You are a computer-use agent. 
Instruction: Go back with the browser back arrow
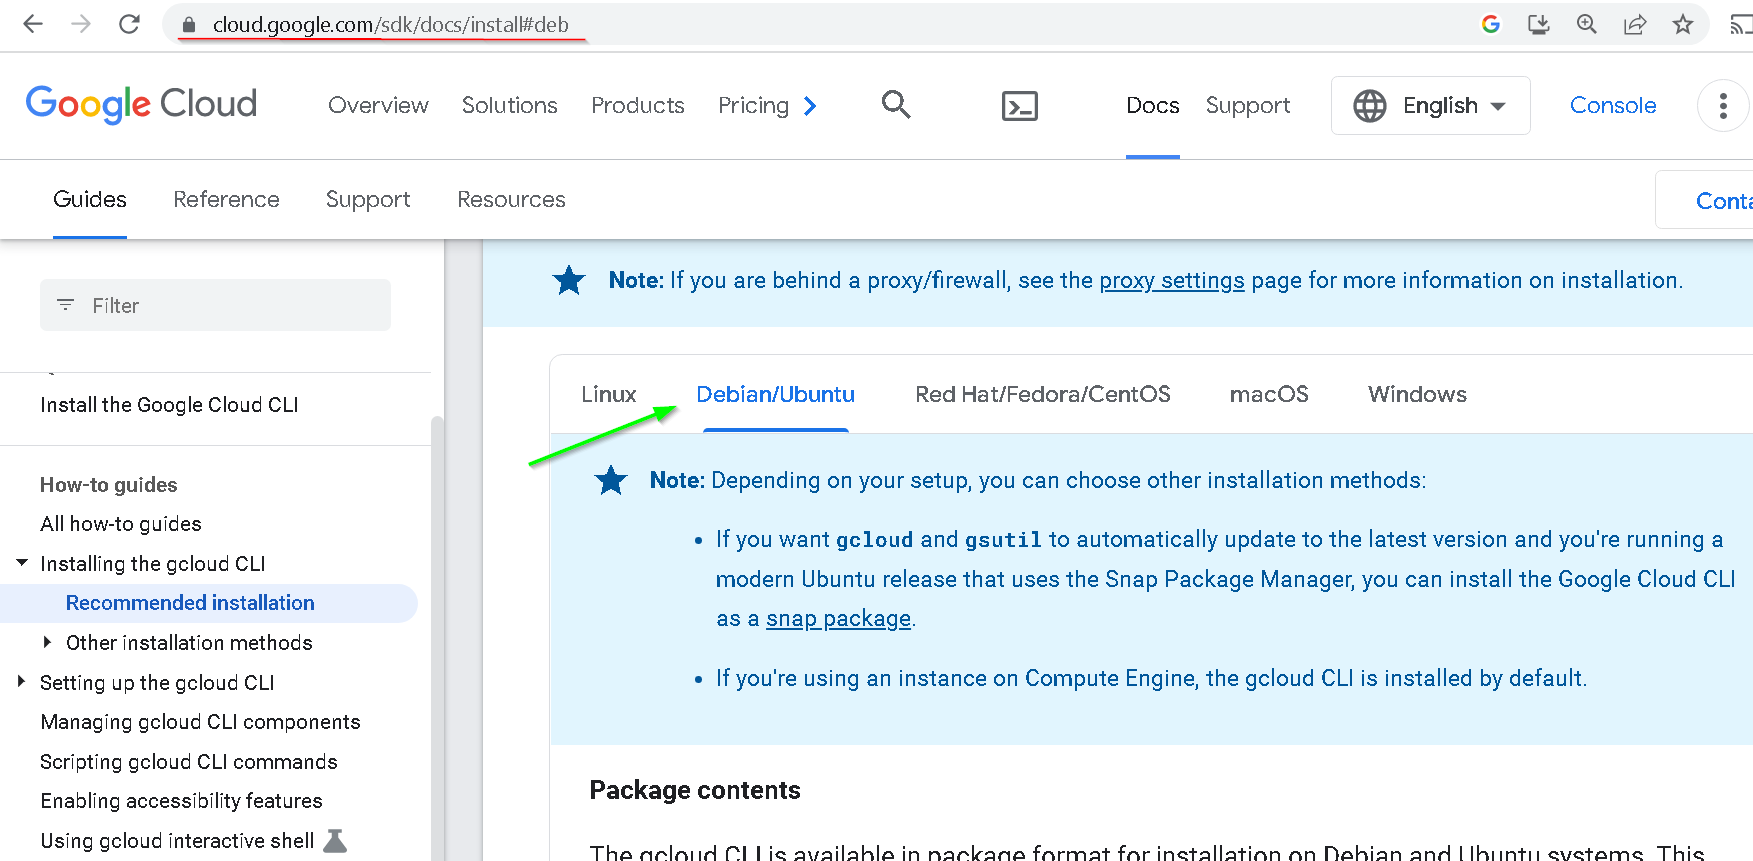(x=33, y=24)
